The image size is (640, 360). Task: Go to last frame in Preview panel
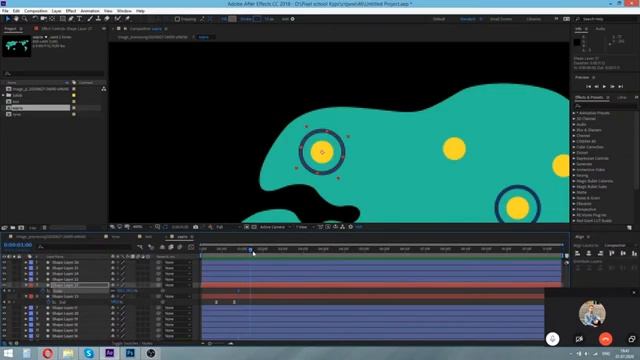pos(620,87)
